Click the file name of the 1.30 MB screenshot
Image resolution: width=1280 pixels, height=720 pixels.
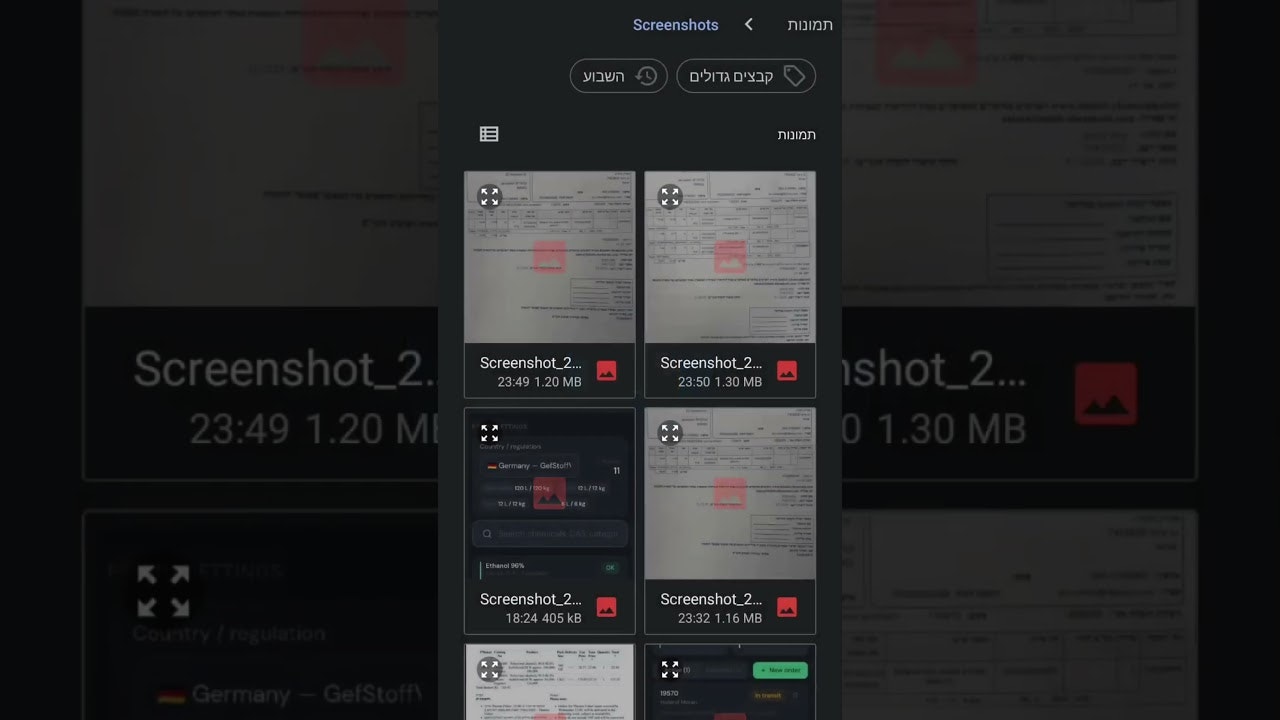[711, 363]
